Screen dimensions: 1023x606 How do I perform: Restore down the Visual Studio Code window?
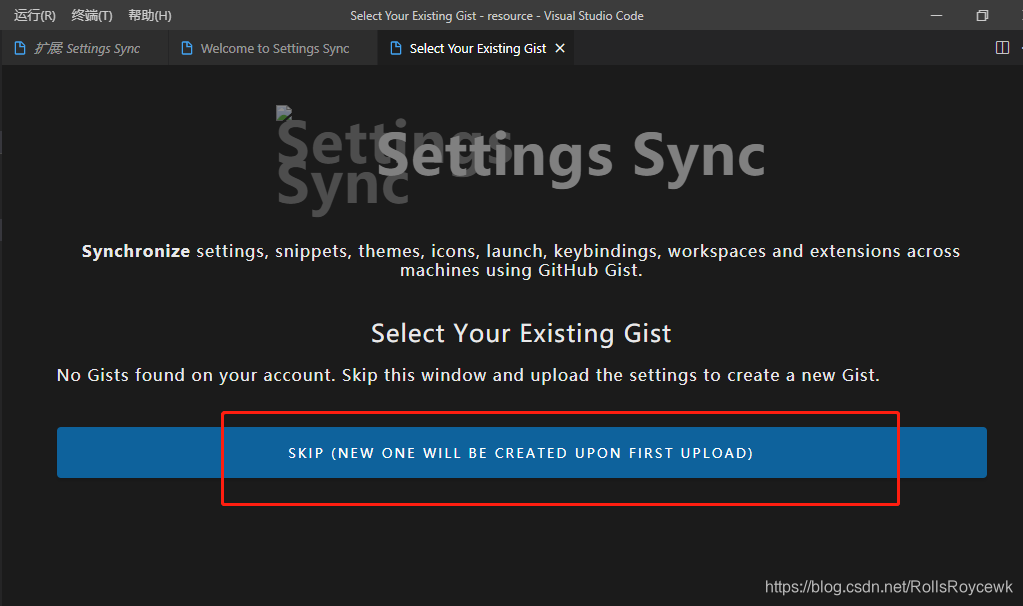pyautogui.click(x=982, y=16)
